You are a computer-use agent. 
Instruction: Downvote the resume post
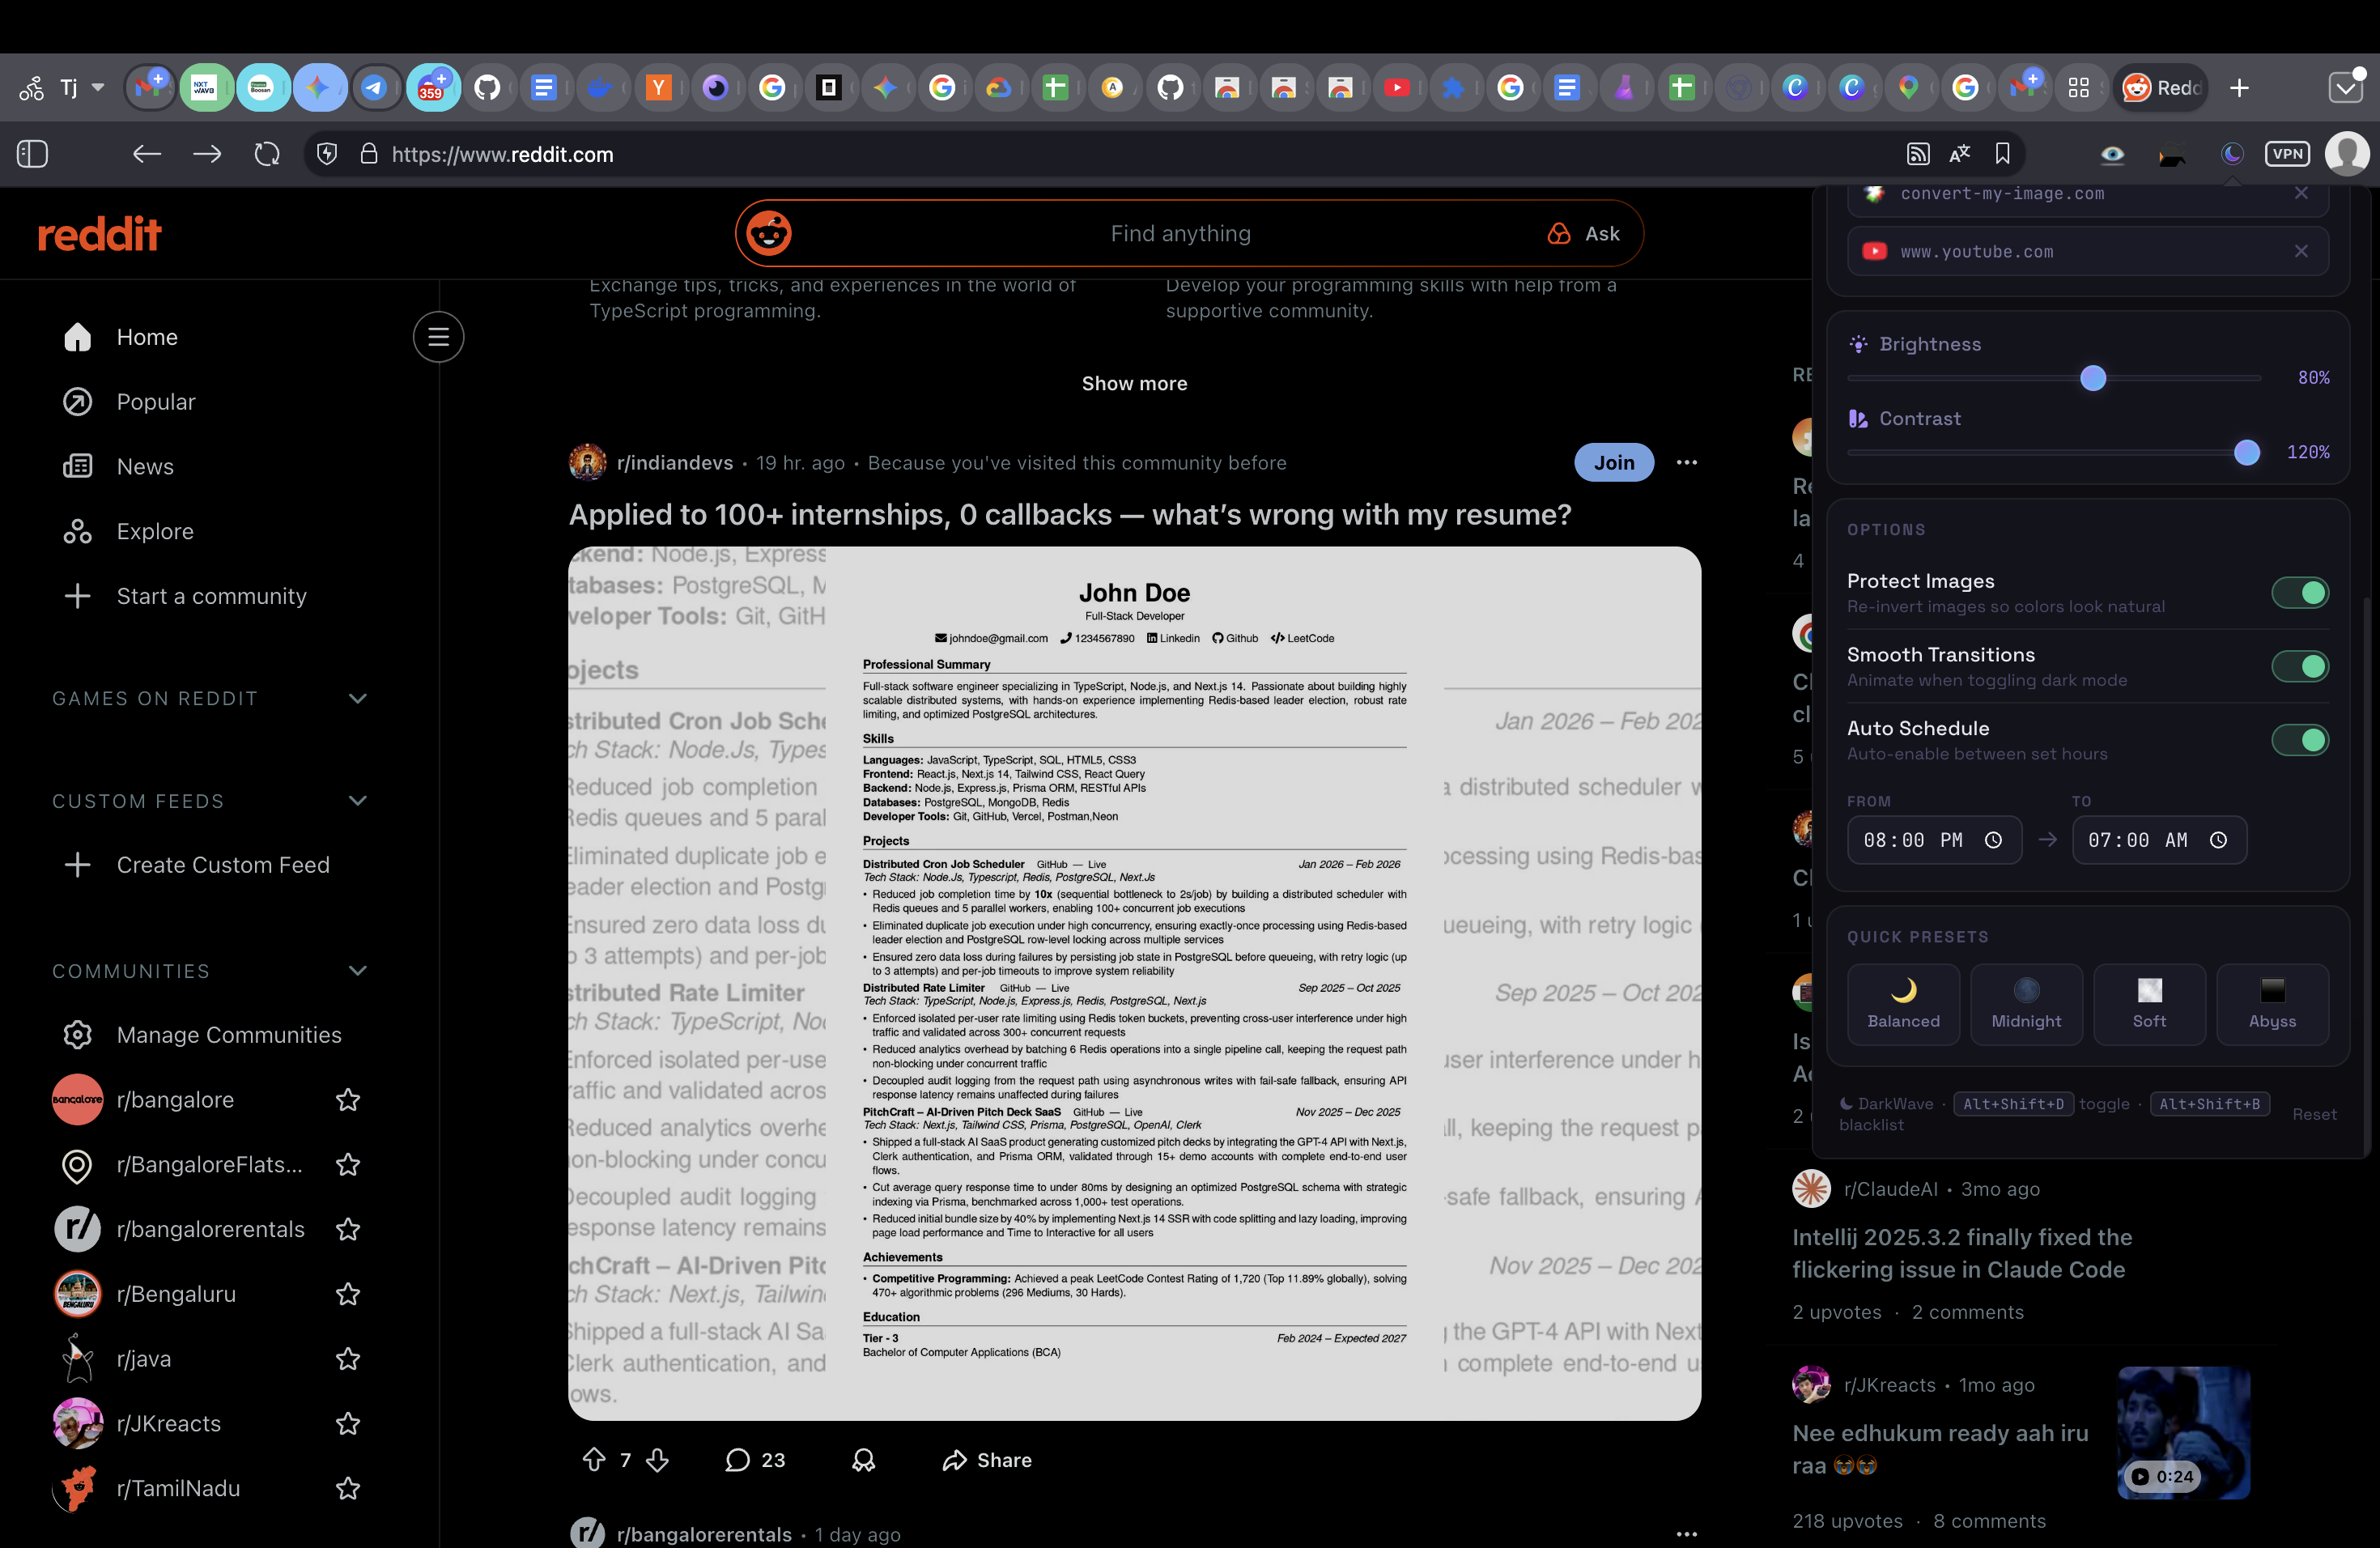point(658,1460)
